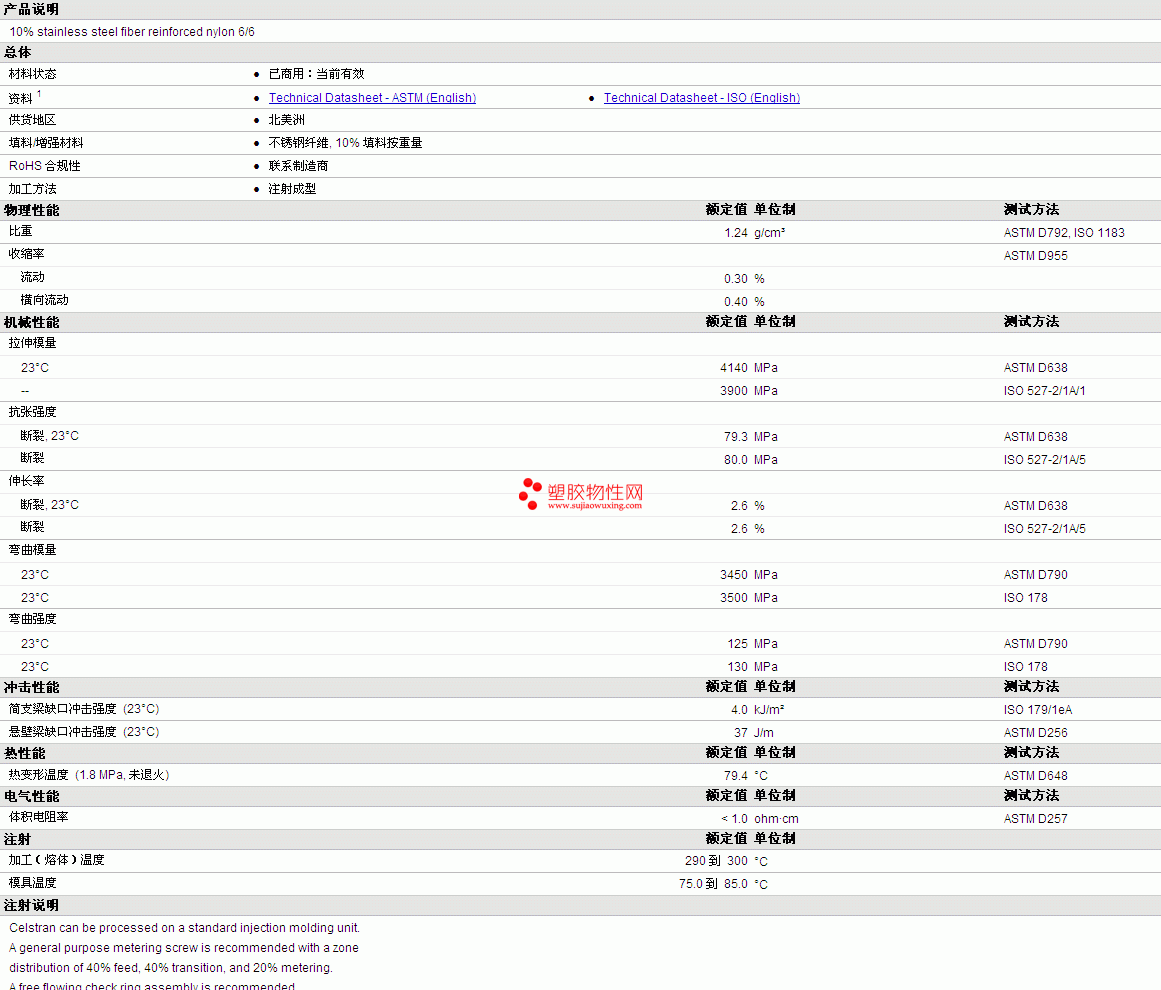Click the mold temperature range '75.0 到 85.0'
This screenshot has width=1161, height=990.
coord(713,883)
